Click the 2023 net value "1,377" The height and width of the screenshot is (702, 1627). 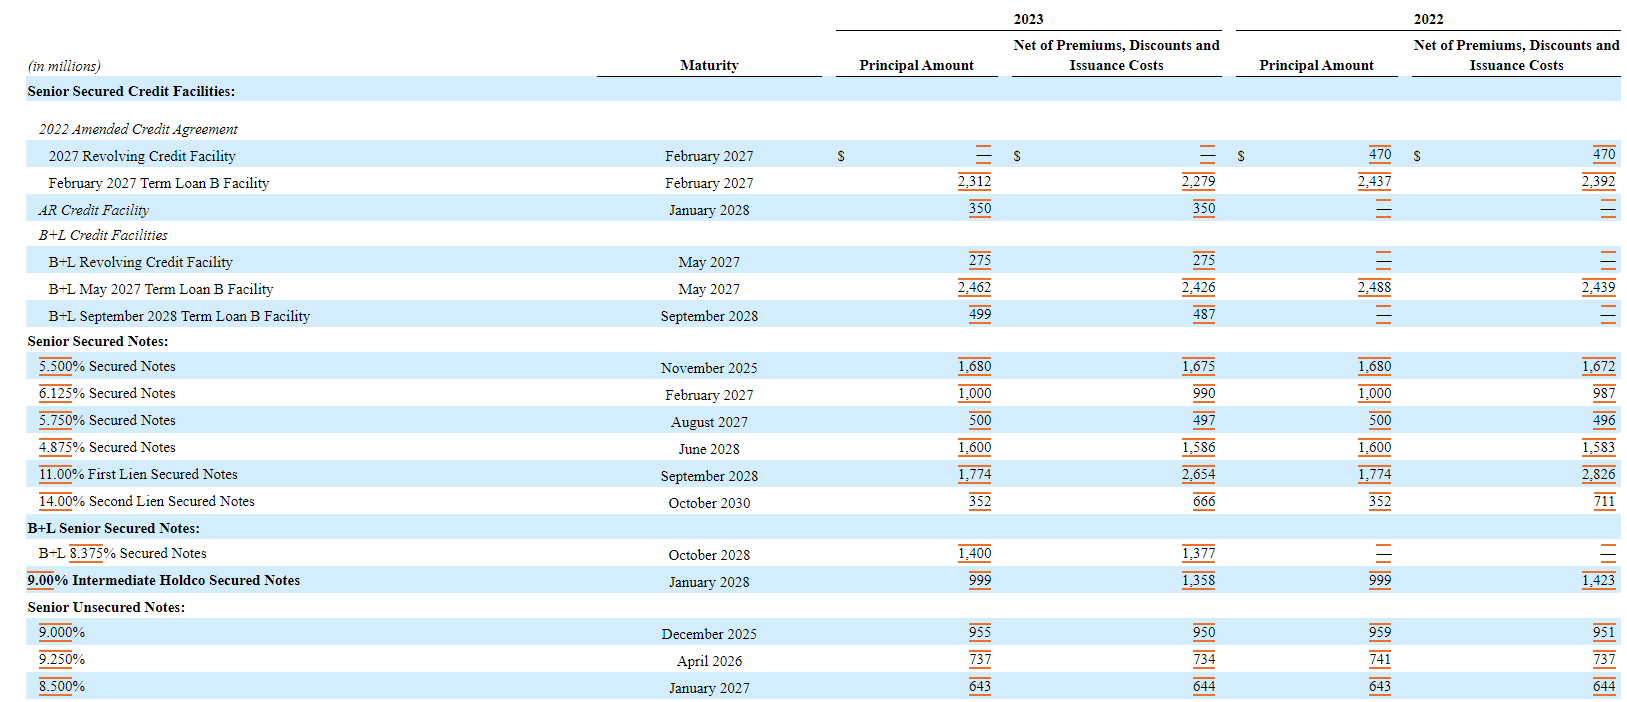click(1198, 553)
